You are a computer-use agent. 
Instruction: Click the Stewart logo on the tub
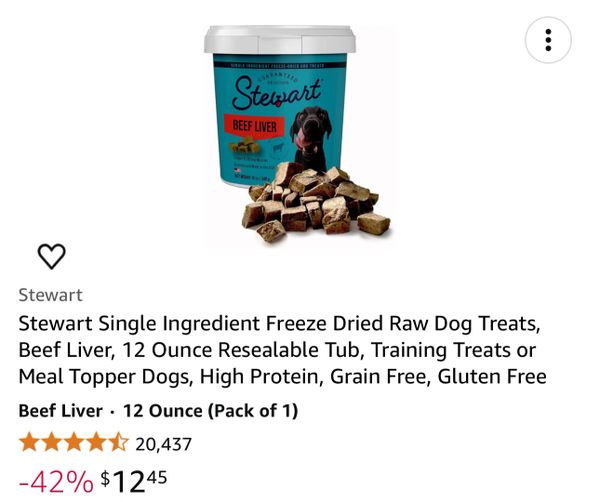tap(277, 92)
